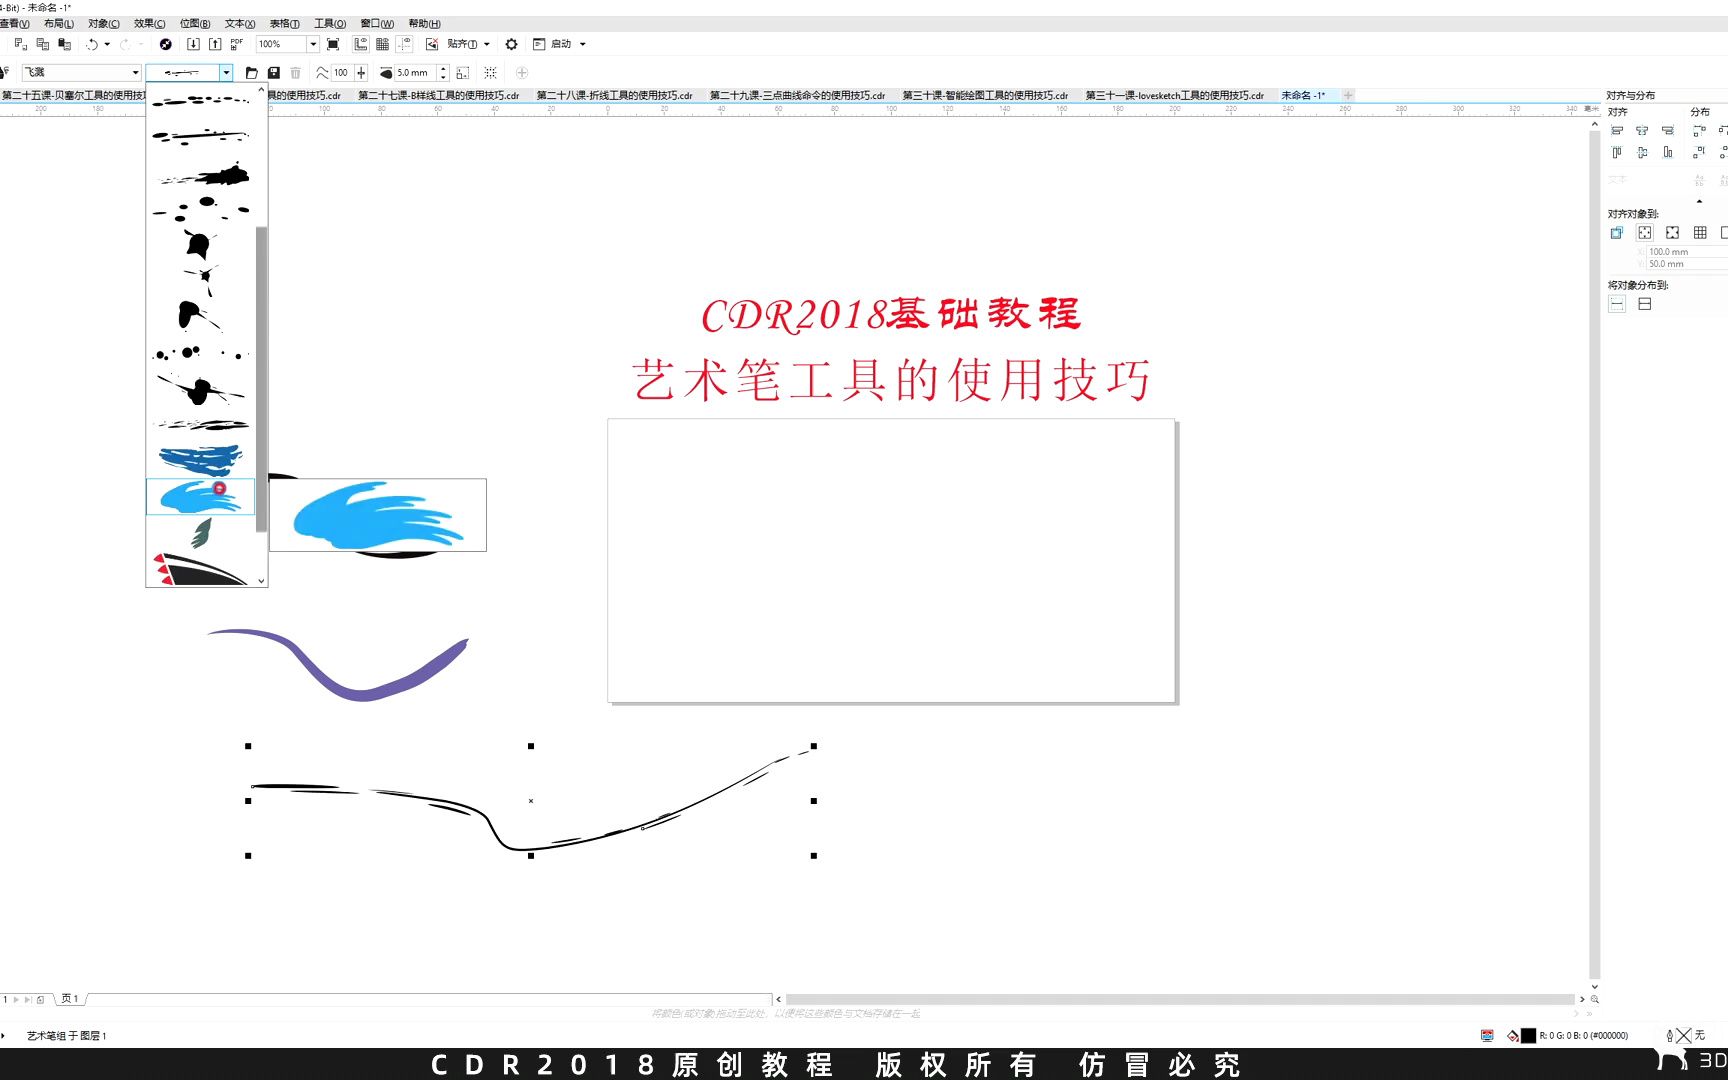Click the freehand smoothing value field
Screen dimensions: 1728x1080
point(341,73)
